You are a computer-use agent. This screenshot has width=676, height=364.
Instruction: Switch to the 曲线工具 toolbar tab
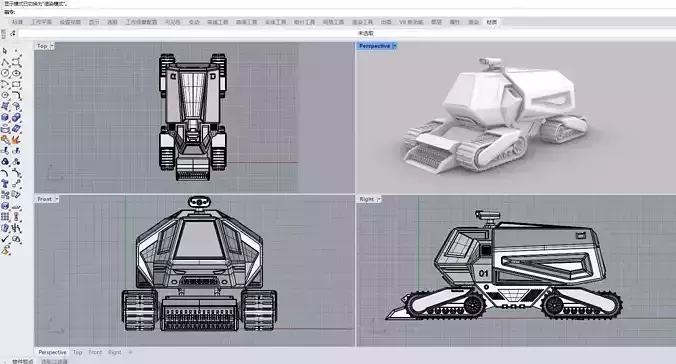[x=217, y=22]
